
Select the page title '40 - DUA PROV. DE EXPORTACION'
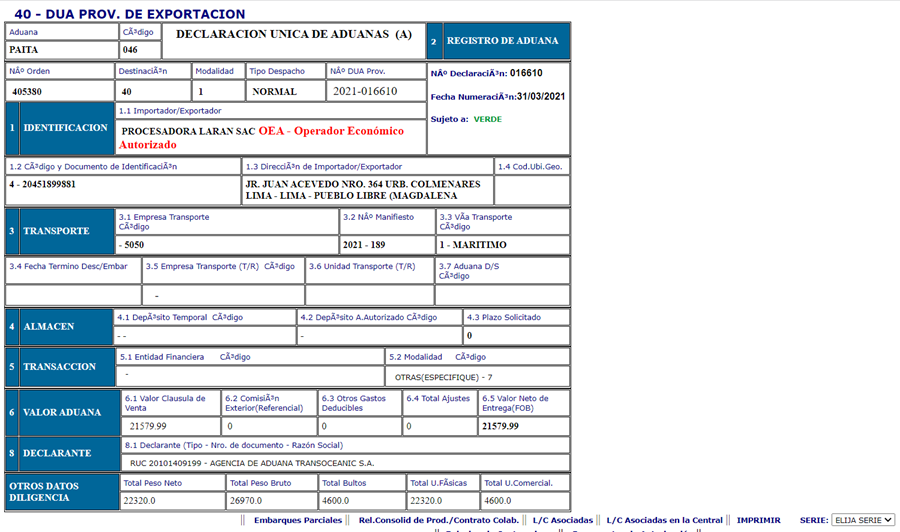(x=130, y=14)
